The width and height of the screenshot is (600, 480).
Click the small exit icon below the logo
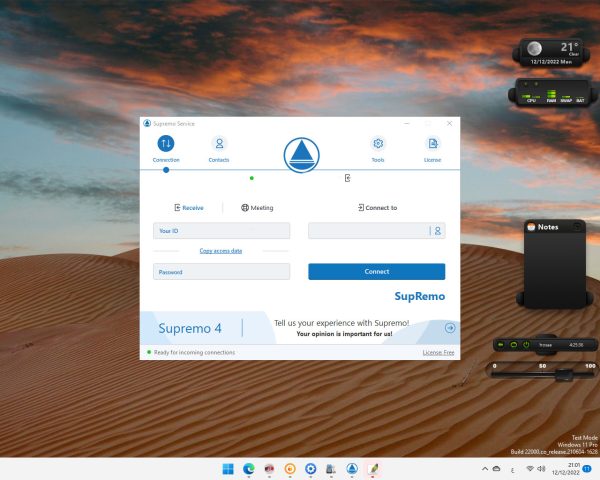pyautogui.click(x=347, y=178)
